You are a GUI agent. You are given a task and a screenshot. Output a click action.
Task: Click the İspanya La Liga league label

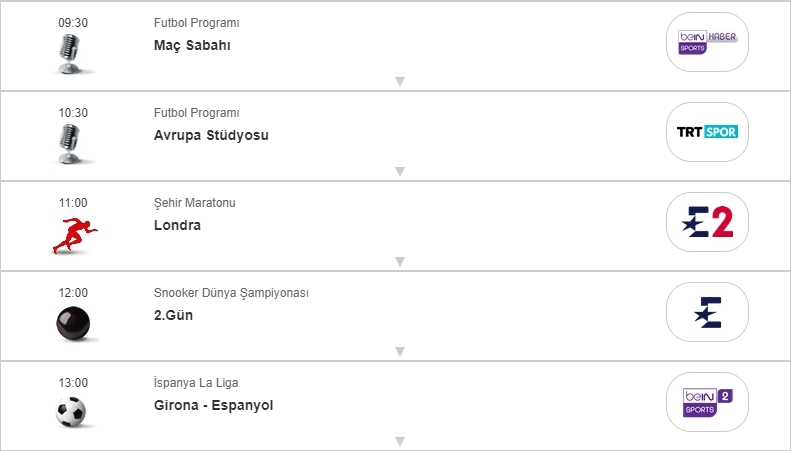[196, 383]
